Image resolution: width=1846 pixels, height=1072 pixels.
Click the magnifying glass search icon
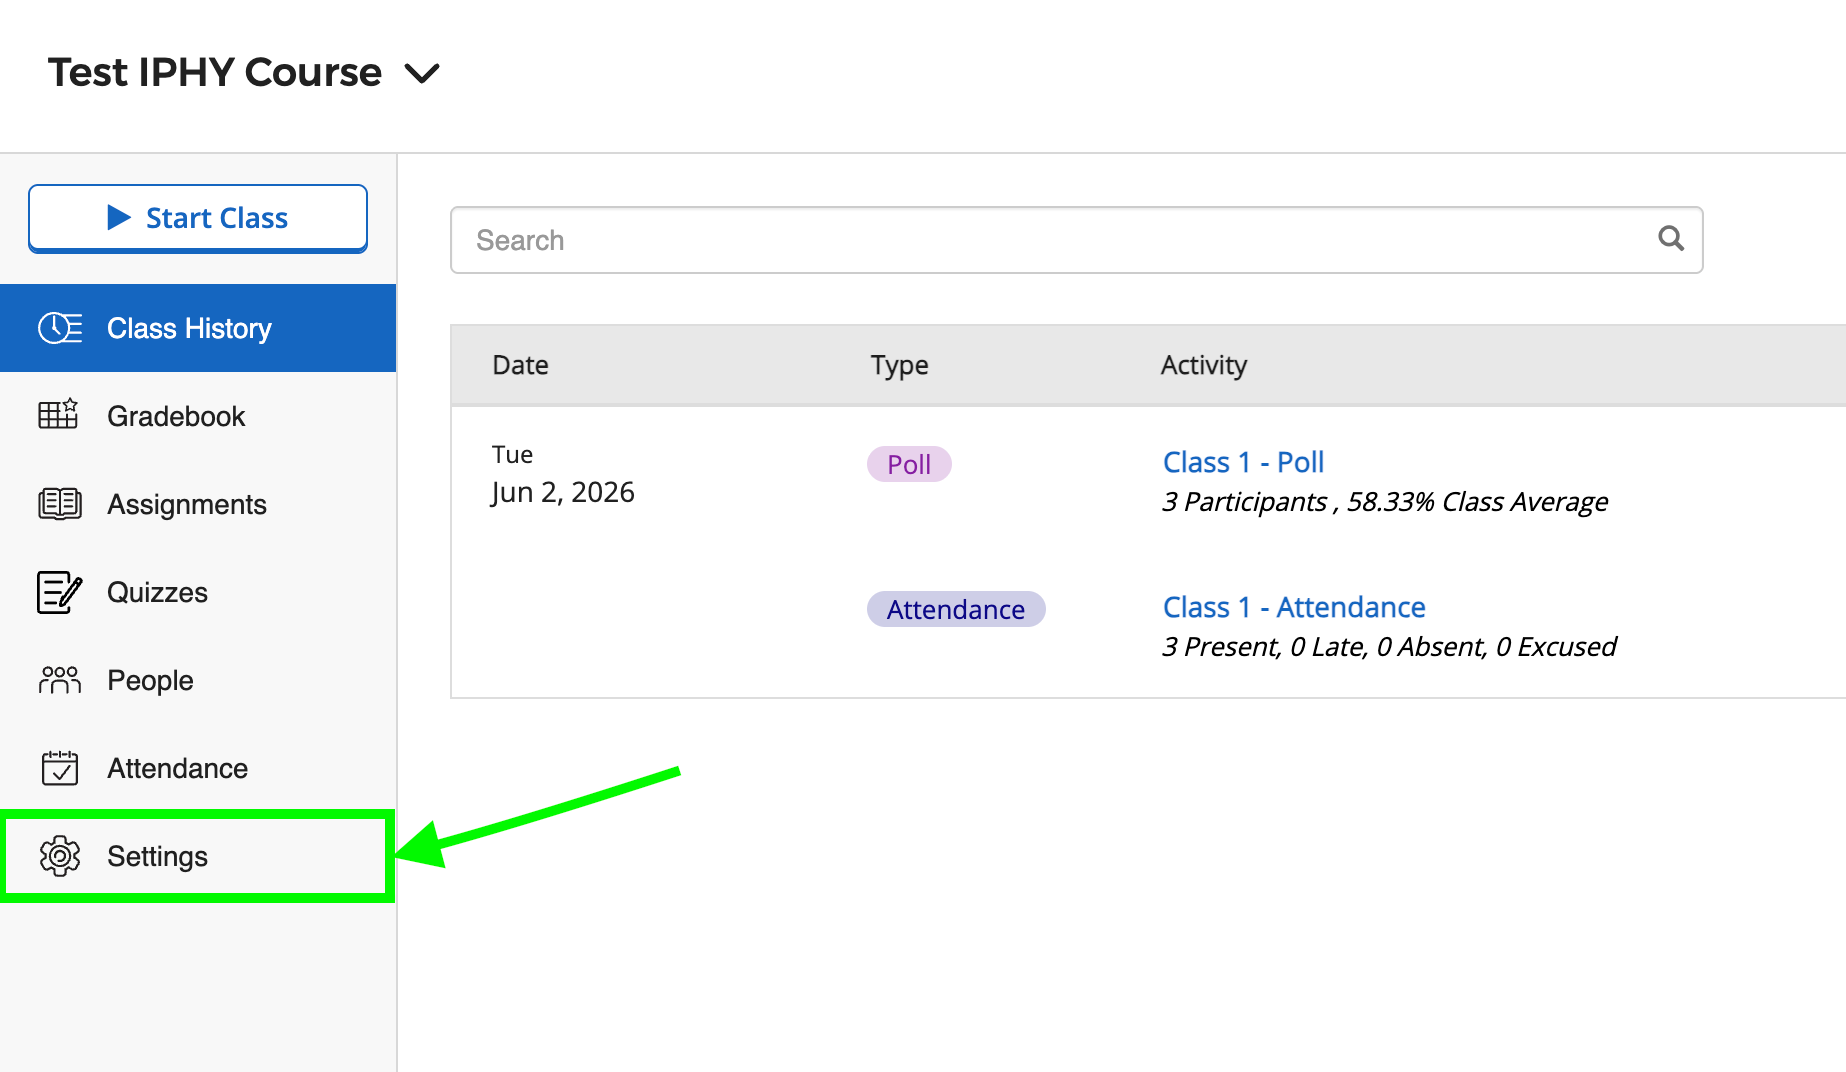click(1671, 238)
